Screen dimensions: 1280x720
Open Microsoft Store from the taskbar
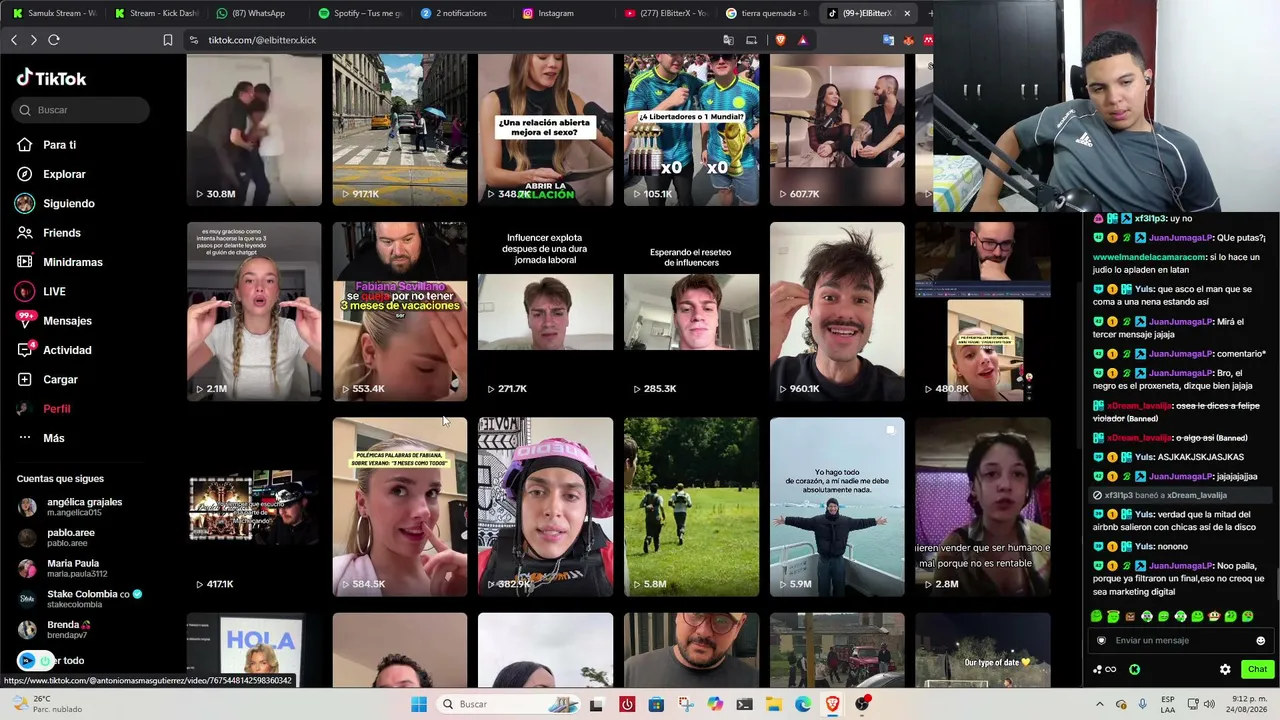coord(656,704)
